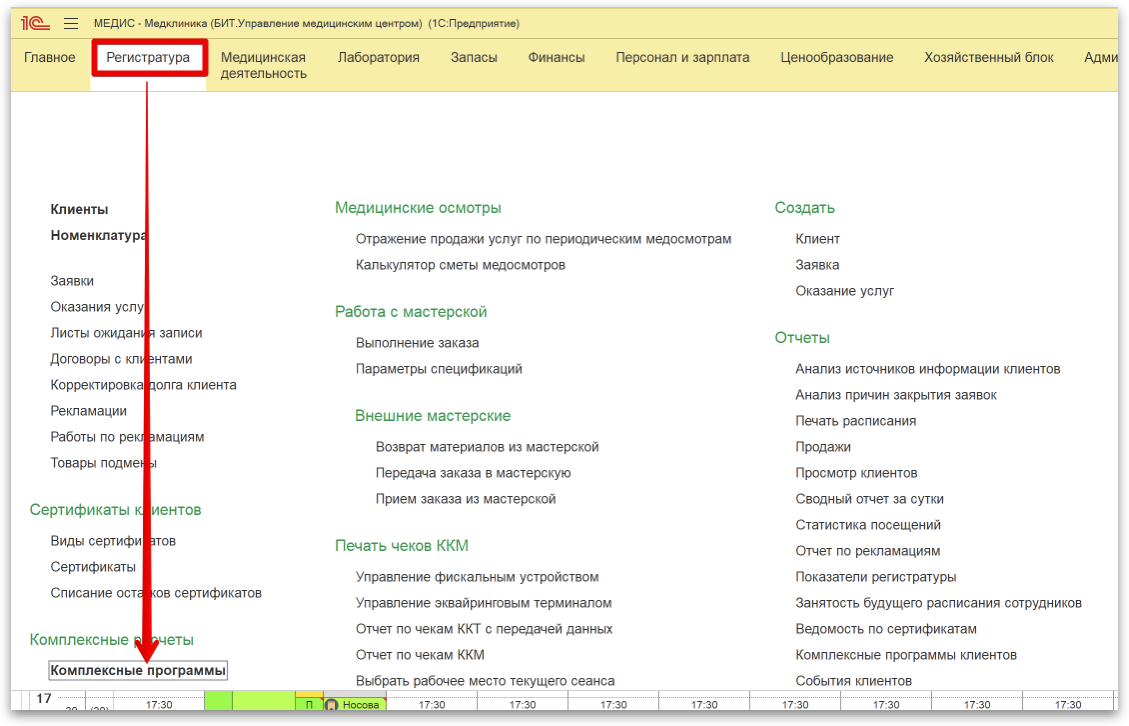Open Калькулятор сметы медосмотров
The height and width of the screenshot is (726, 1129).
460,265
